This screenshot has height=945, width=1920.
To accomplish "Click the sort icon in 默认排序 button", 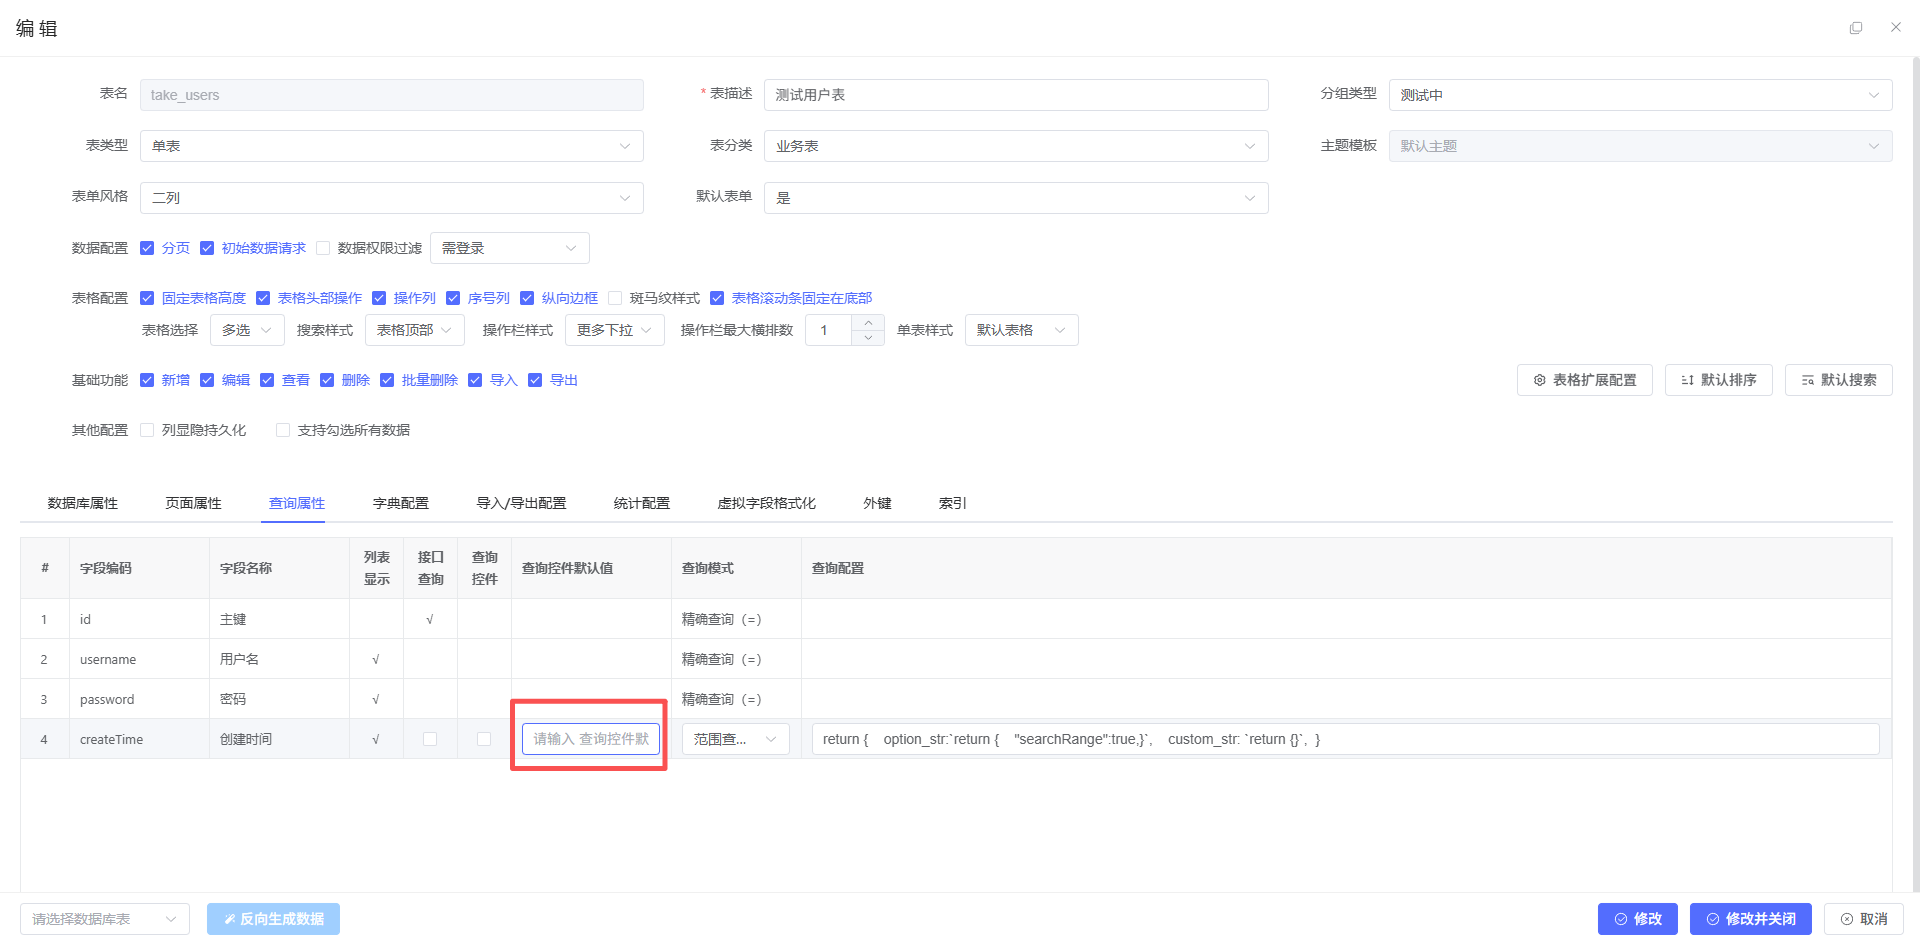I will [1687, 380].
